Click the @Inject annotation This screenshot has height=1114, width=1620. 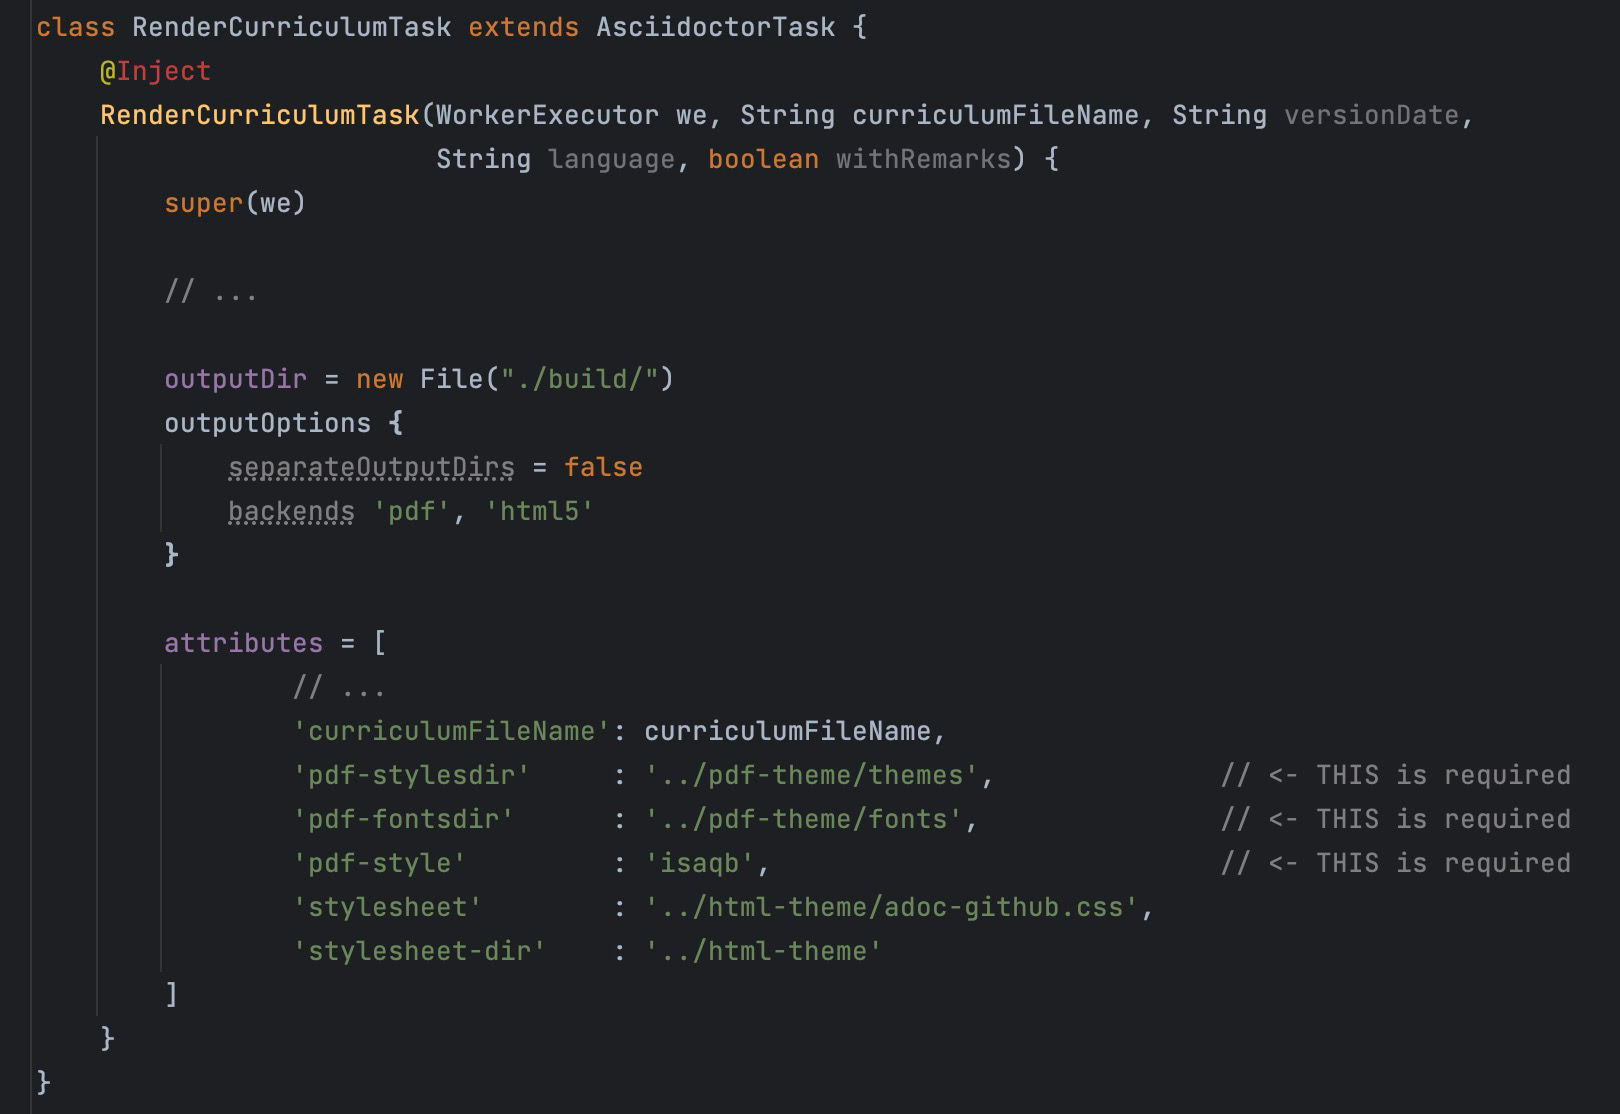tap(155, 71)
